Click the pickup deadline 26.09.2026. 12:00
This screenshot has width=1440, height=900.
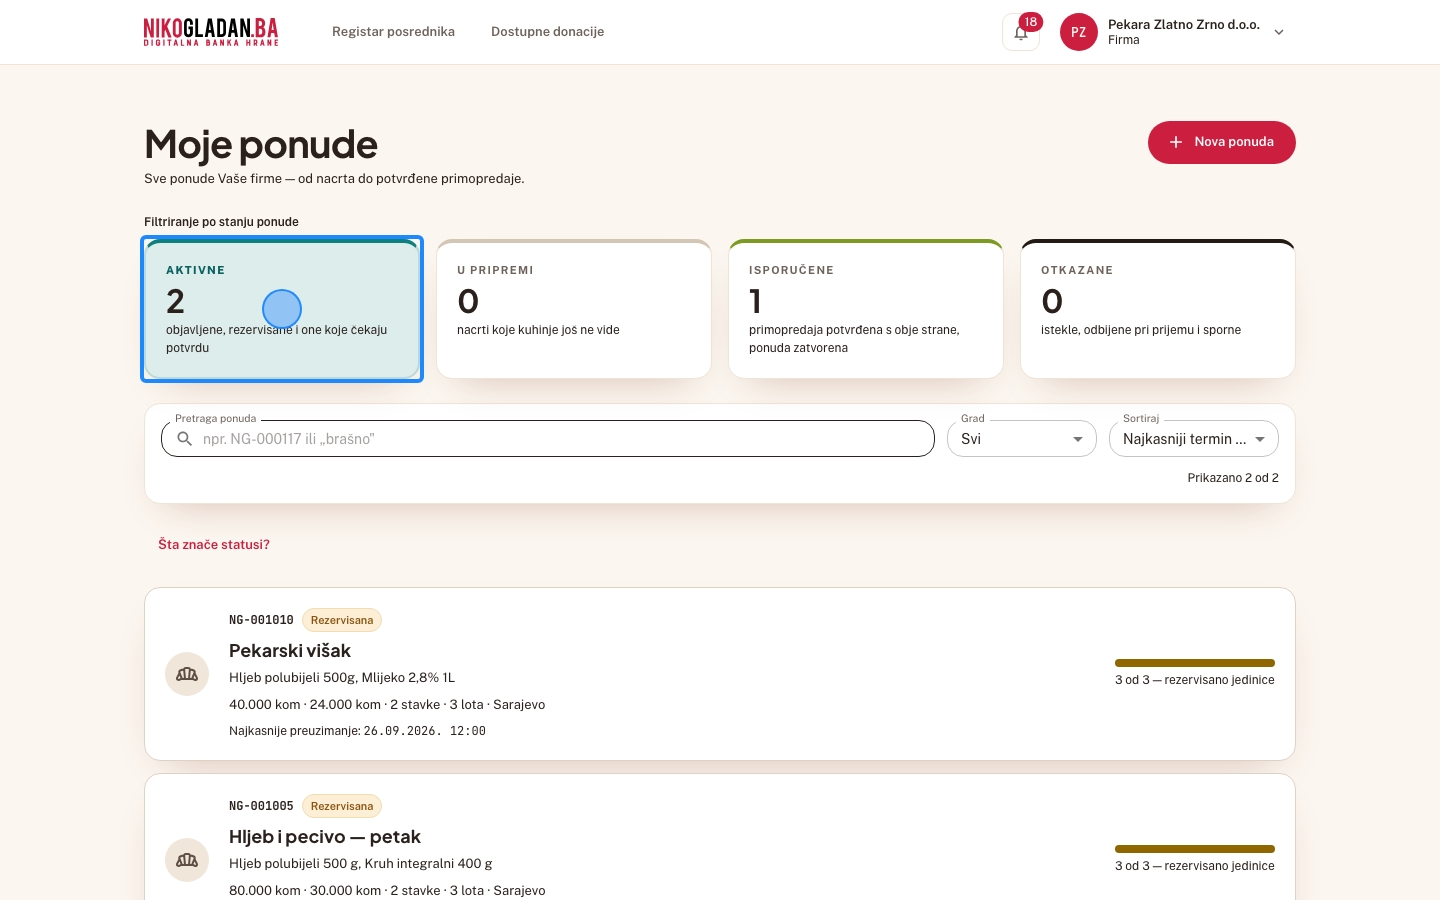(x=425, y=731)
